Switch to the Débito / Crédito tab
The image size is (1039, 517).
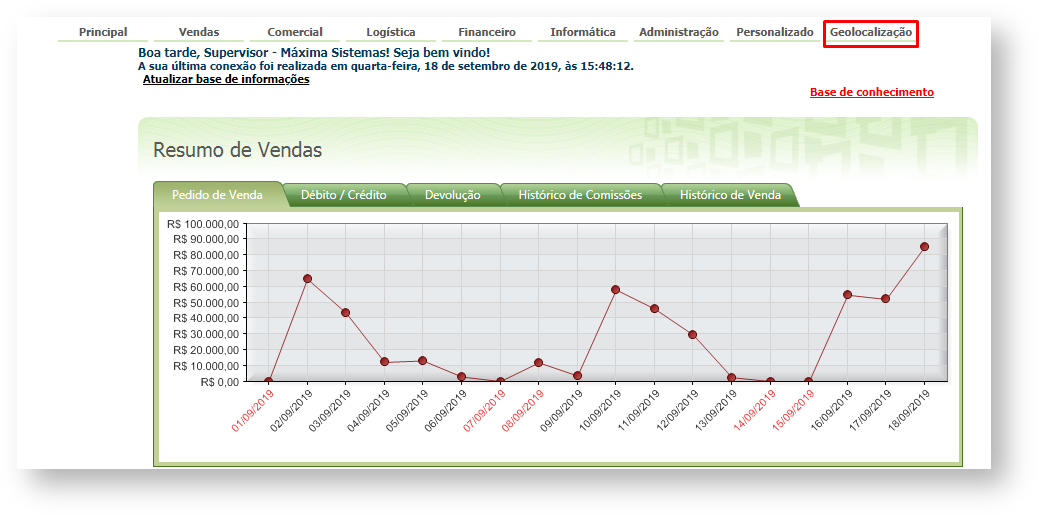(344, 195)
